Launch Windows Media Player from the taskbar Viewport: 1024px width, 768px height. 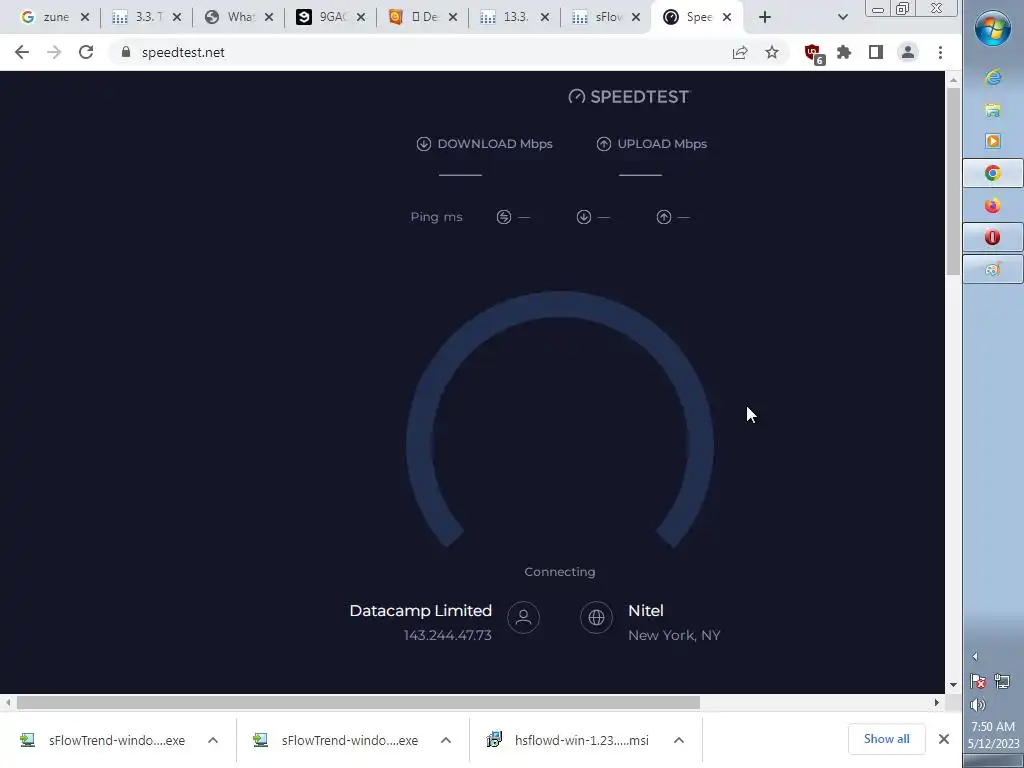(x=993, y=141)
